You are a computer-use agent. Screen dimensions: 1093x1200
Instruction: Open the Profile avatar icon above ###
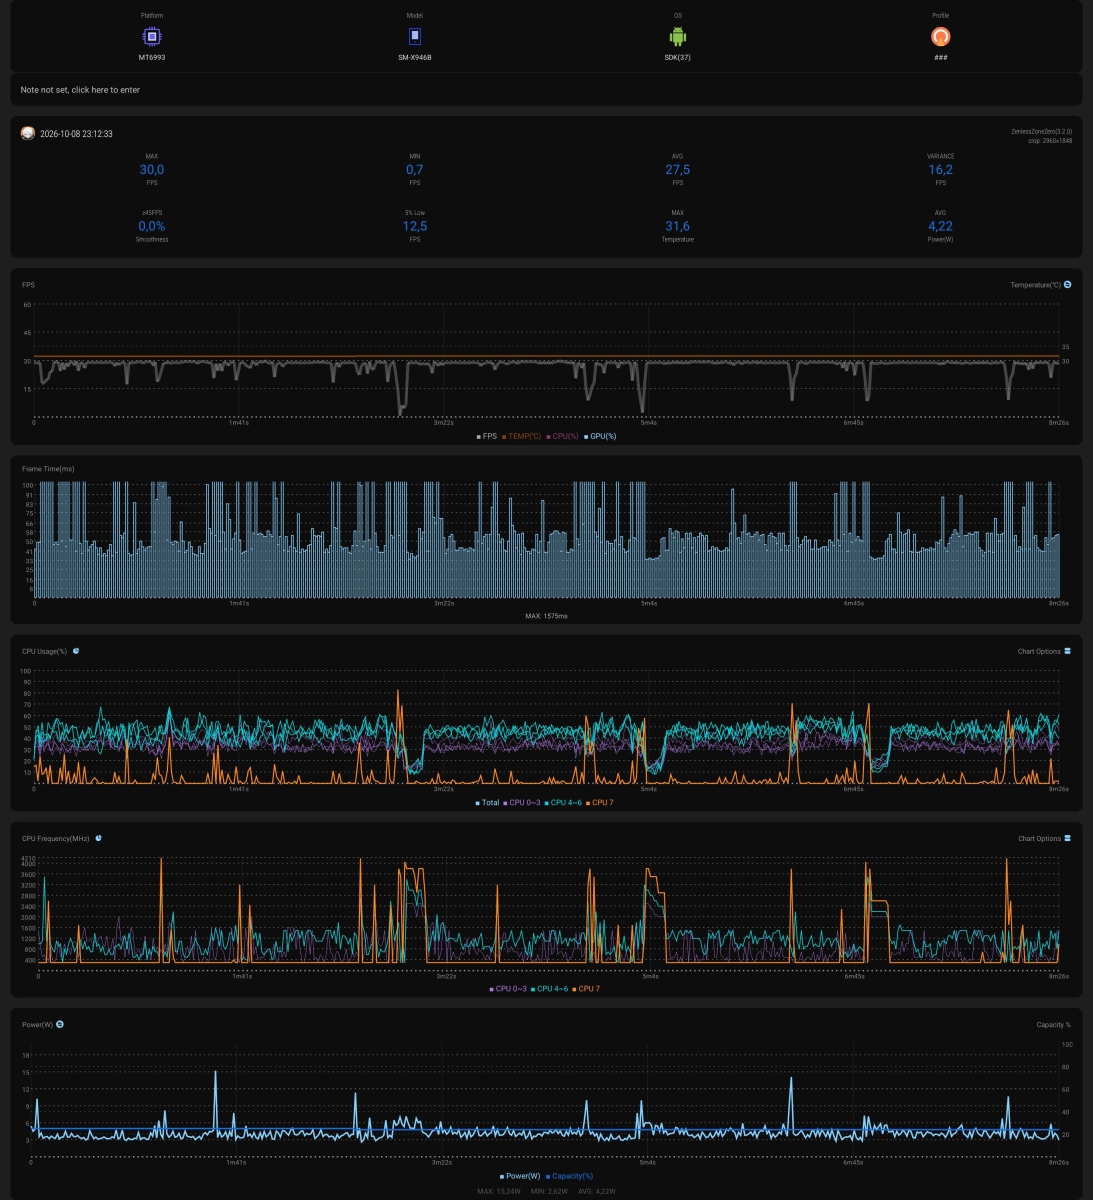tap(941, 37)
